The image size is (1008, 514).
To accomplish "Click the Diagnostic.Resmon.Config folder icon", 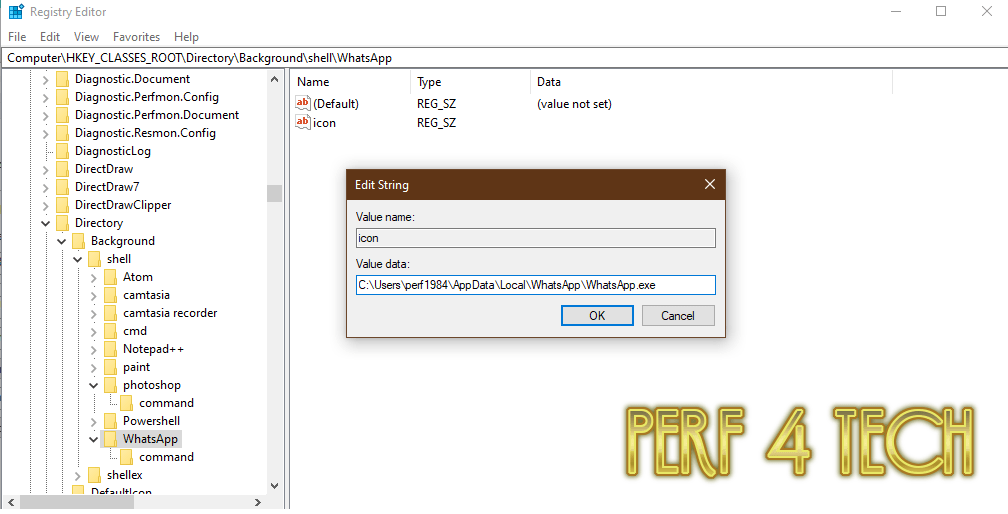I will point(62,133).
